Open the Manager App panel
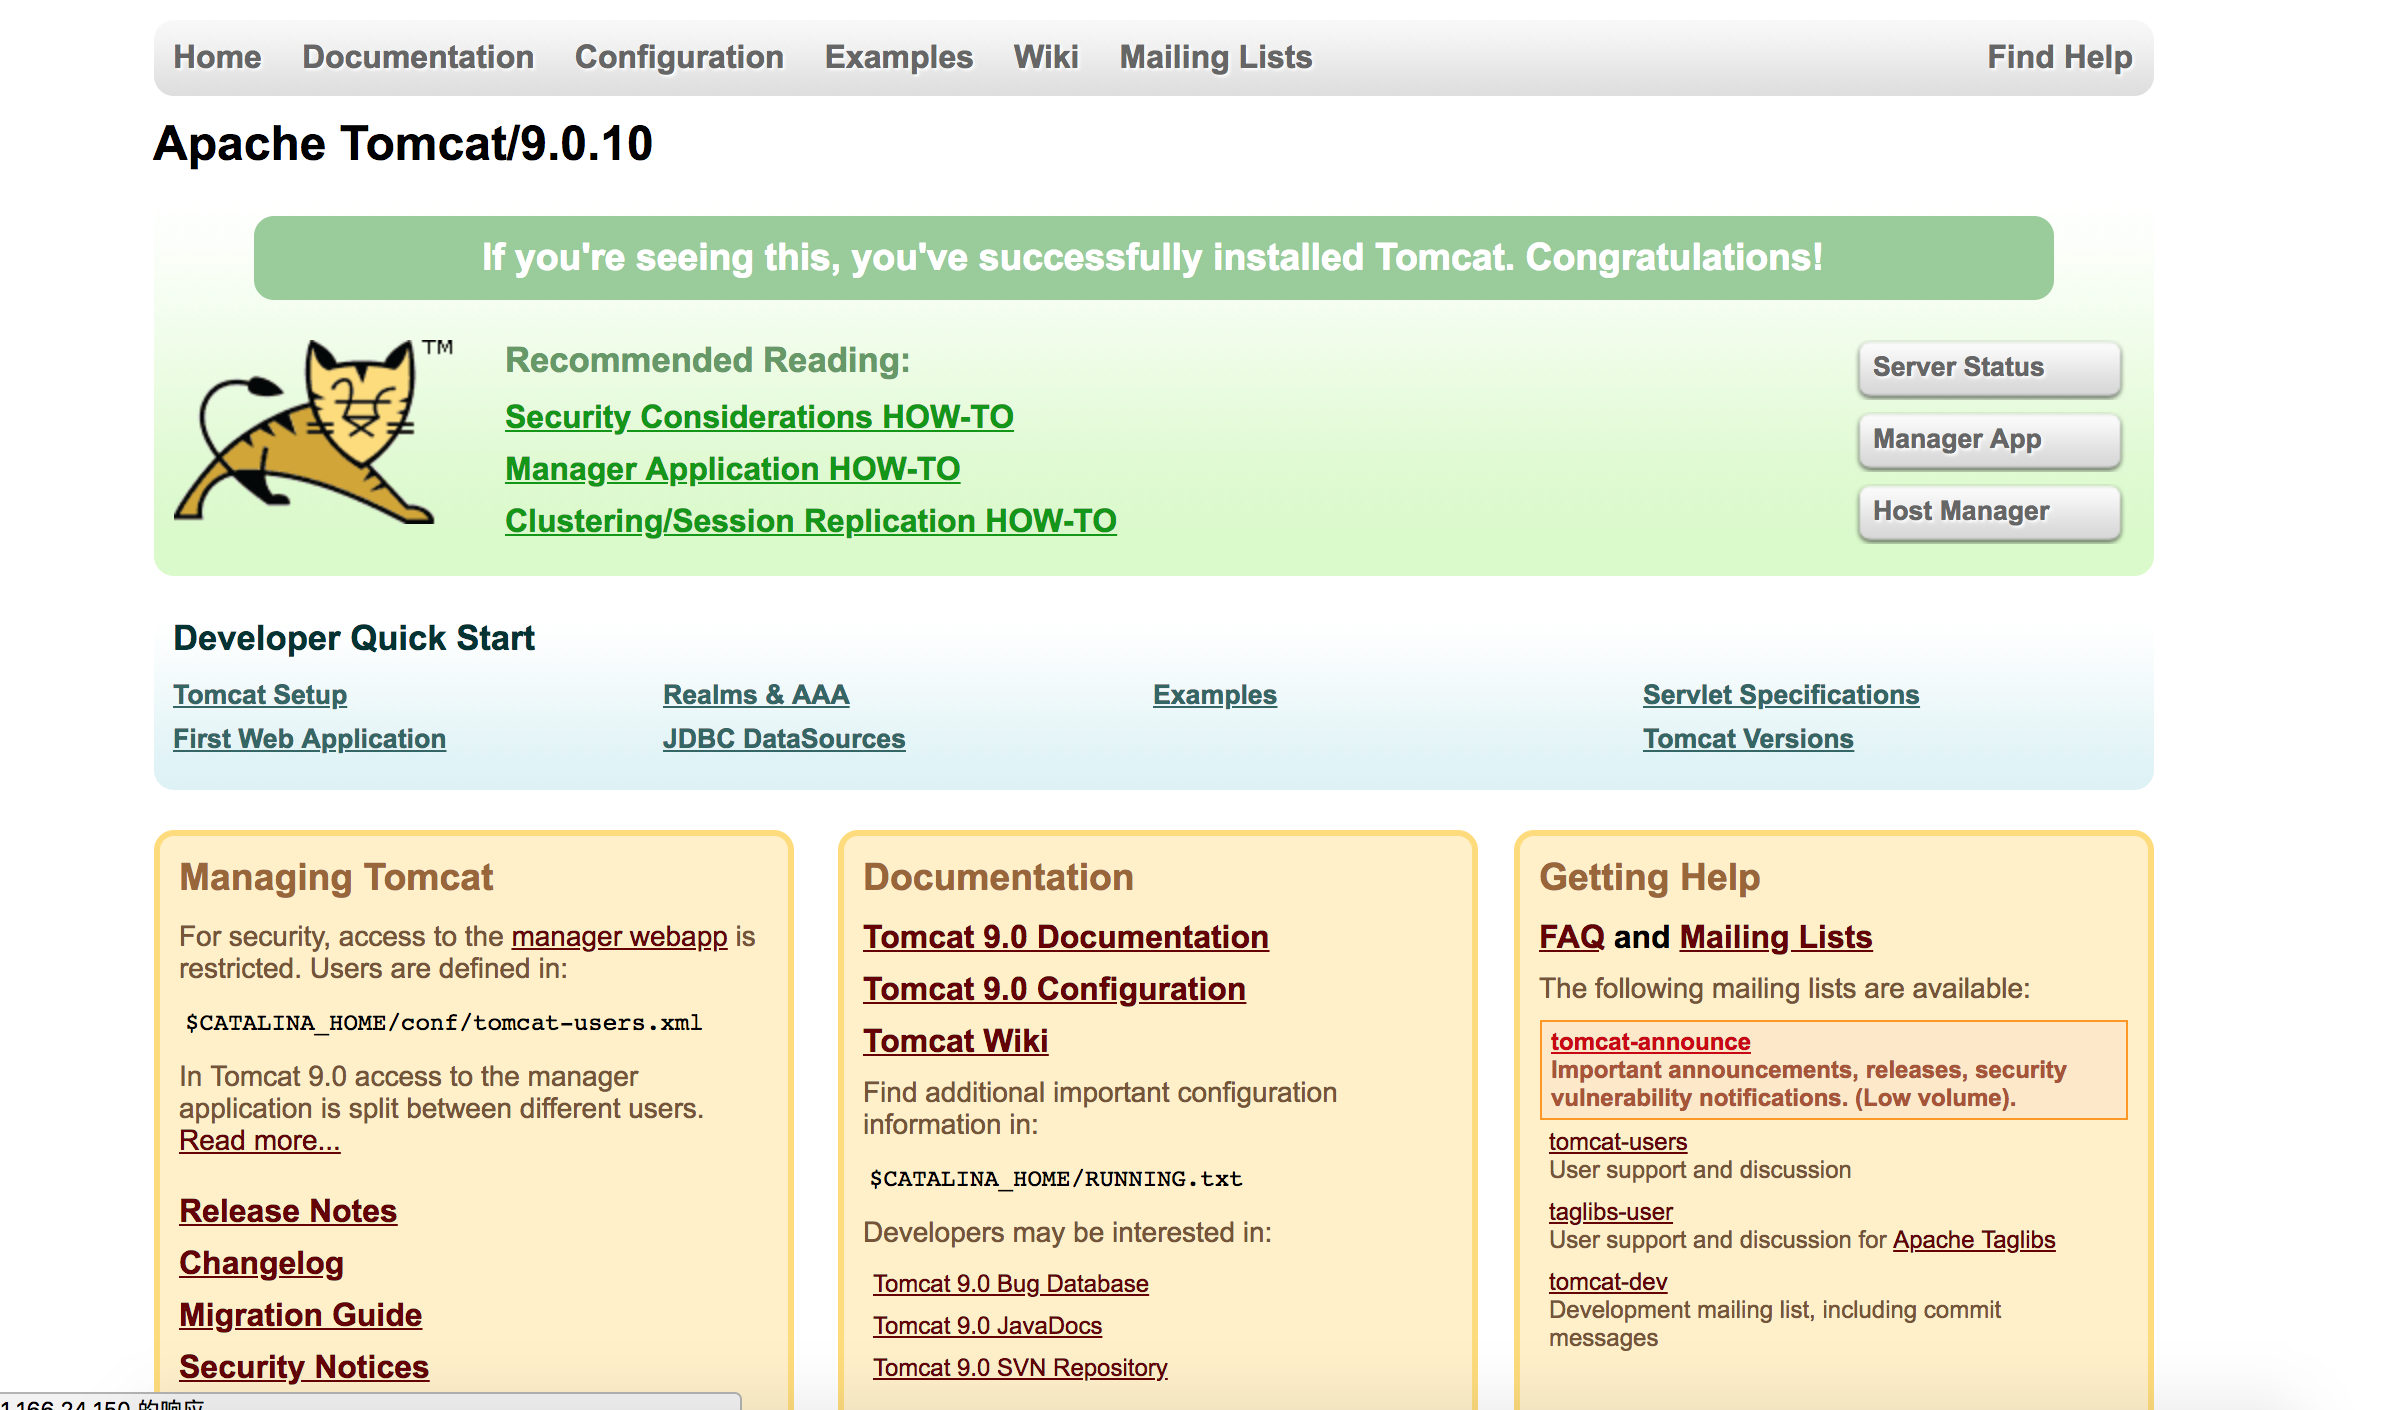Screen dimensions: 2406x1410 tap(1988, 438)
